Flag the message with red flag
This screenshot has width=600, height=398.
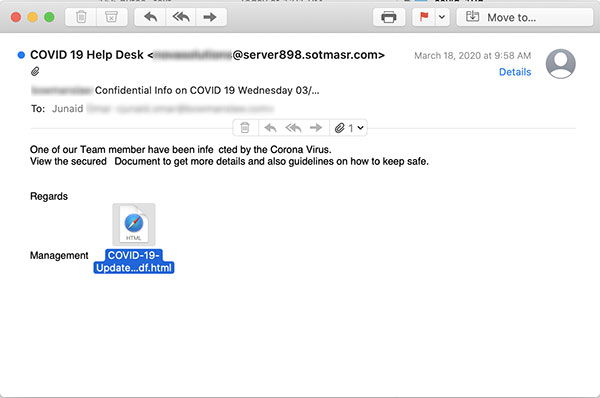(x=424, y=17)
